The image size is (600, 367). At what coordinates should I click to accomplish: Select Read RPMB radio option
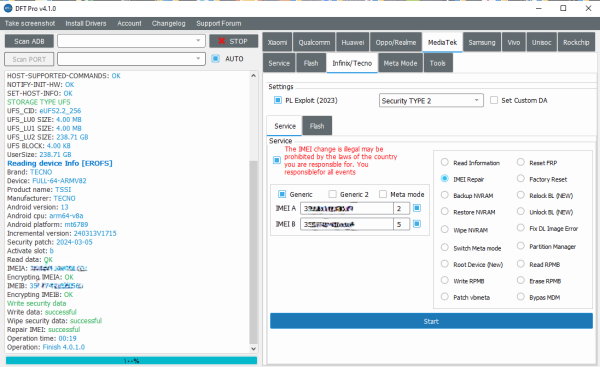pos(520,264)
